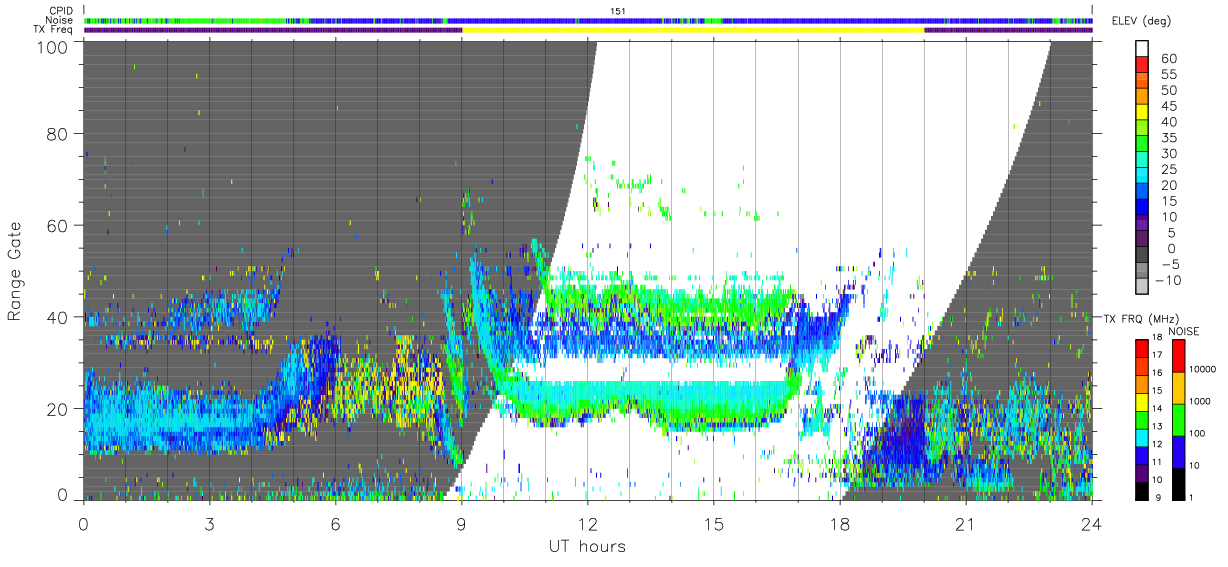The height and width of the screenshot is (567, 1228).
Task: Click Range Gate tick label 40
Action: click(58, 317)
